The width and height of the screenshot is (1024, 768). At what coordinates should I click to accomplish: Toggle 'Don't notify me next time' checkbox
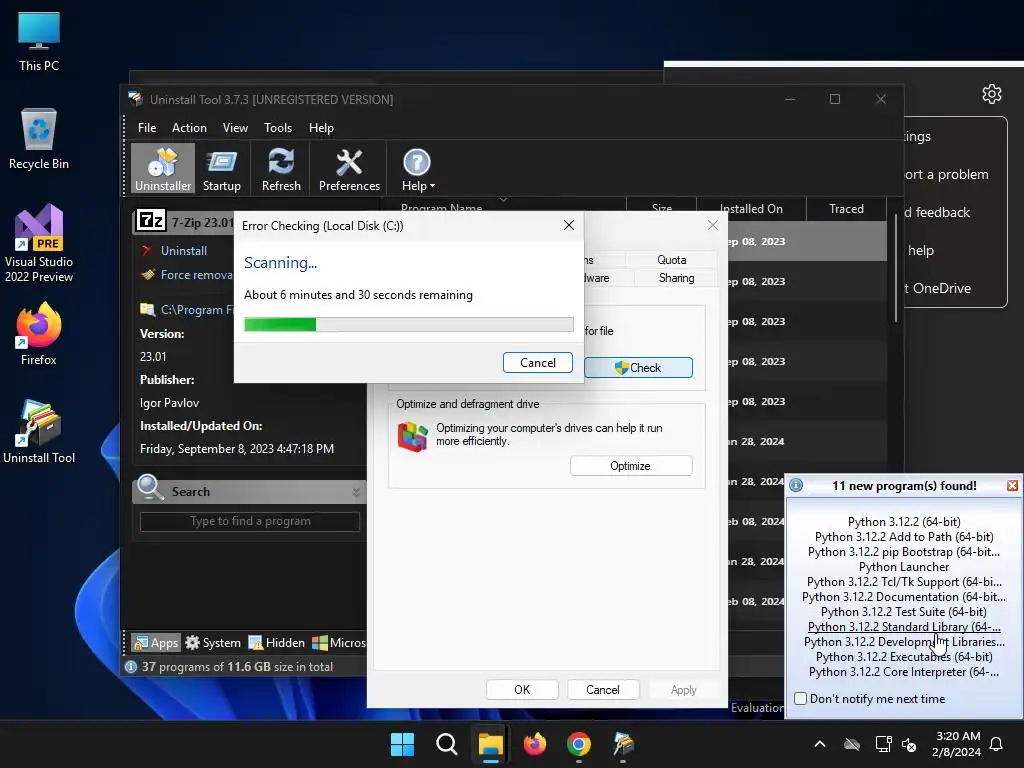(801, 699)
